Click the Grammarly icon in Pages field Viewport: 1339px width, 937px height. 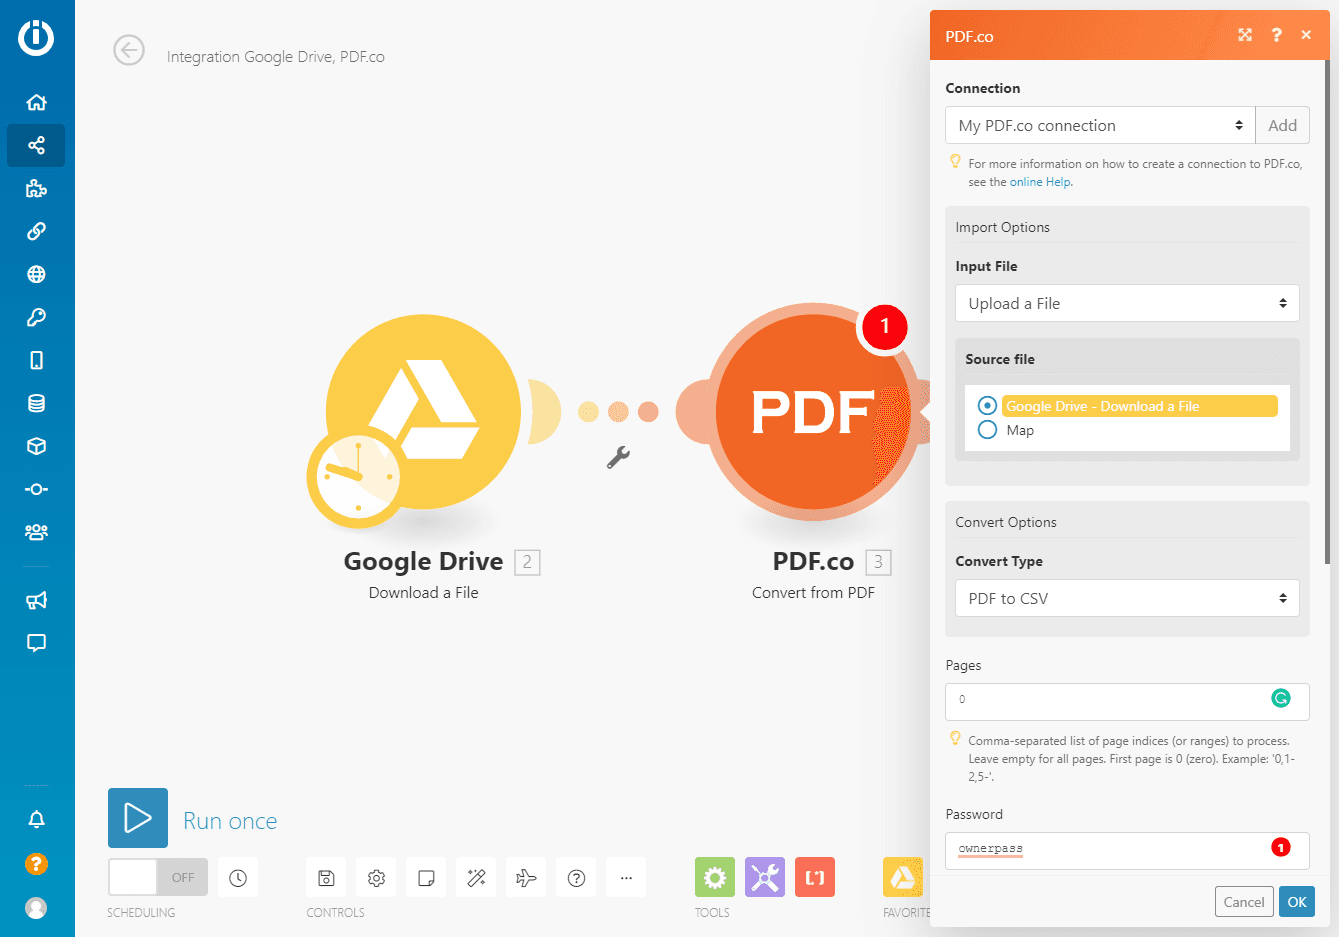coord(1281,698)
